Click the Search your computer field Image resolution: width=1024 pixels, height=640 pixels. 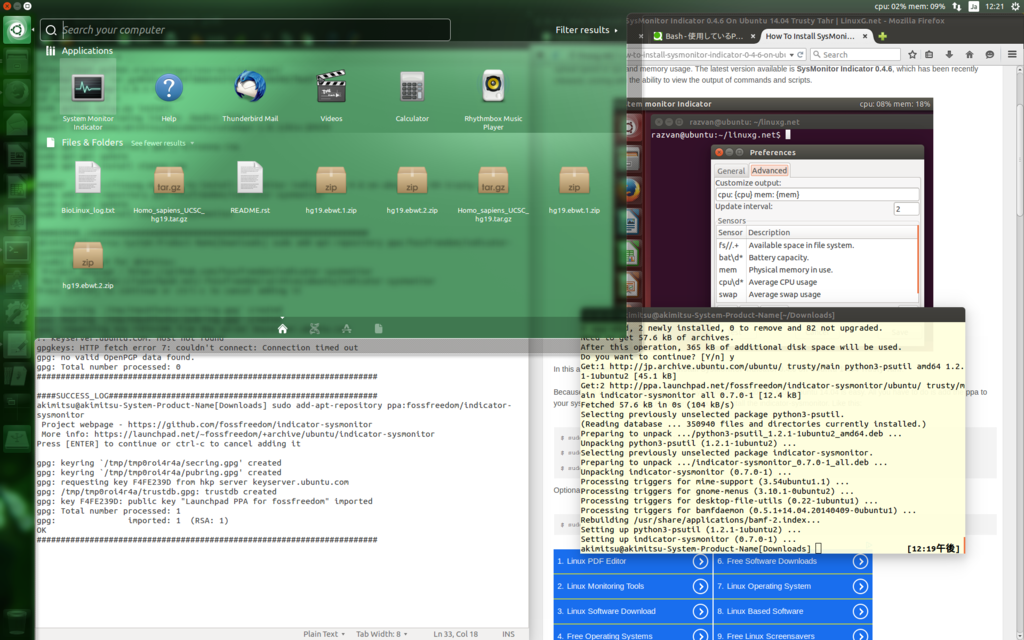[245, 30]
